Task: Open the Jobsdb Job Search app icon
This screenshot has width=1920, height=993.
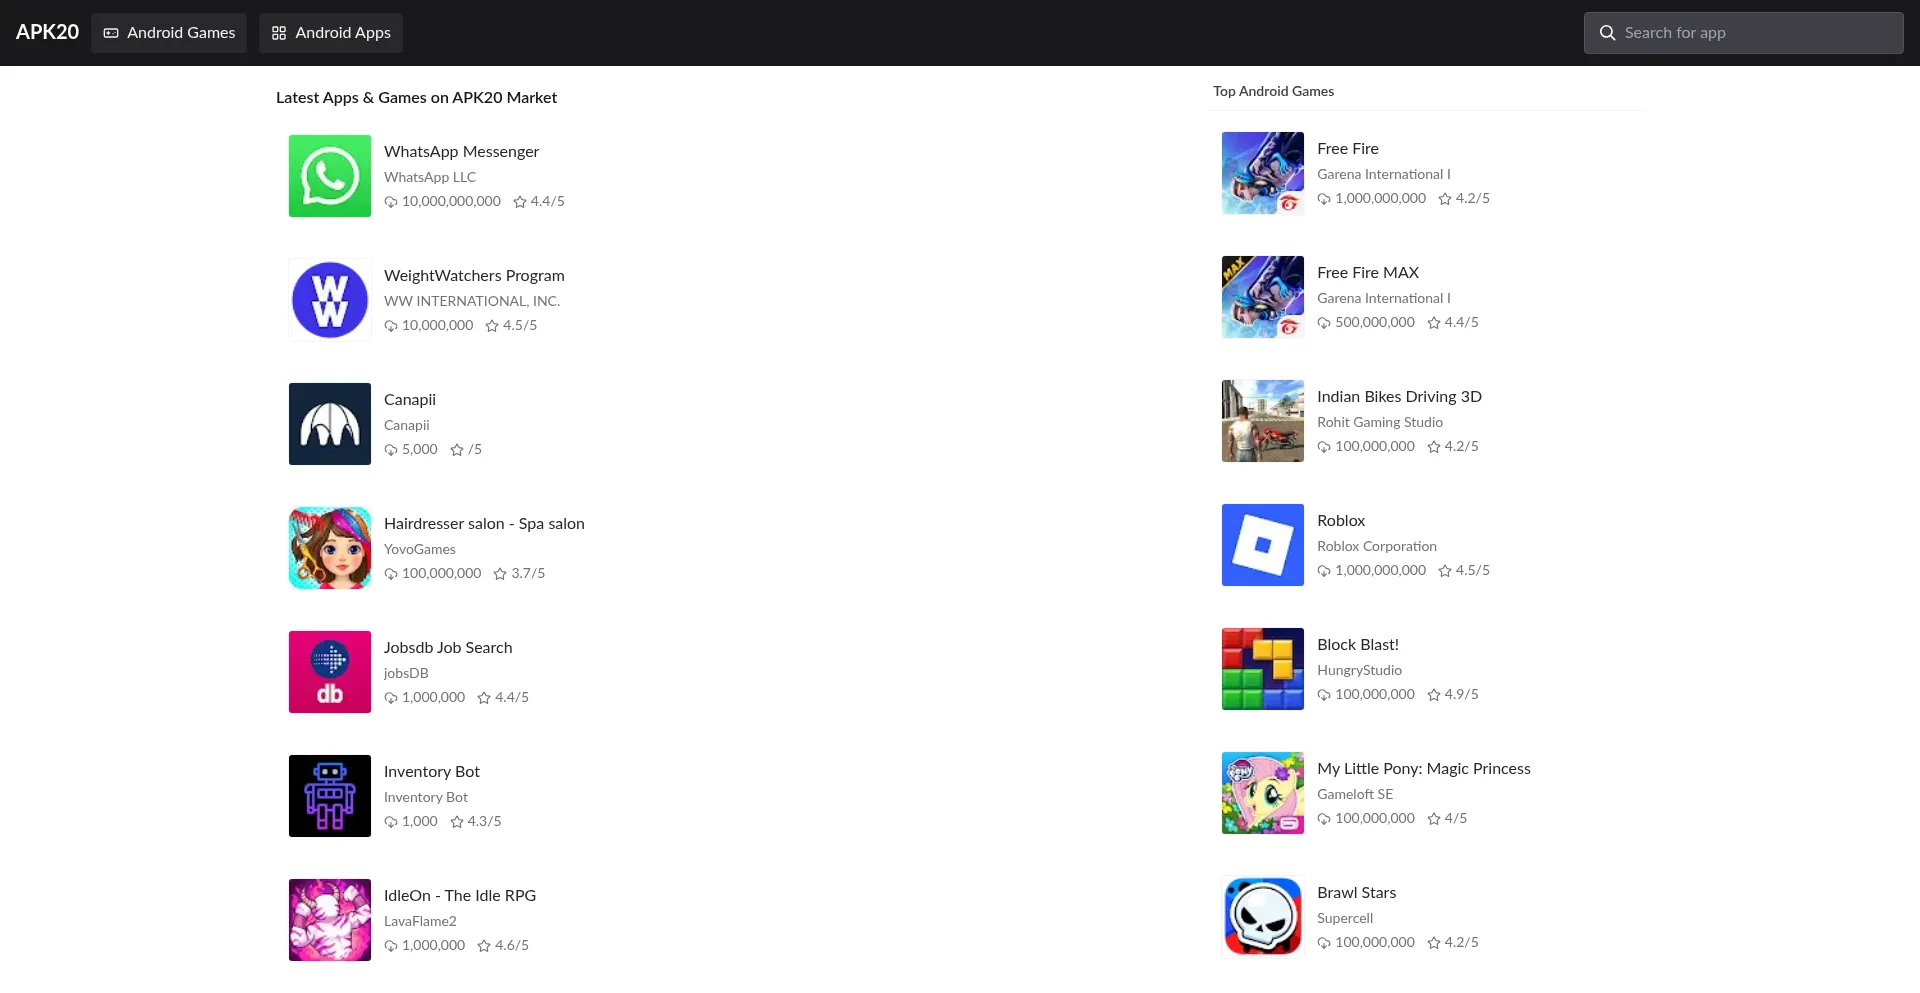Action: (329, 672)
